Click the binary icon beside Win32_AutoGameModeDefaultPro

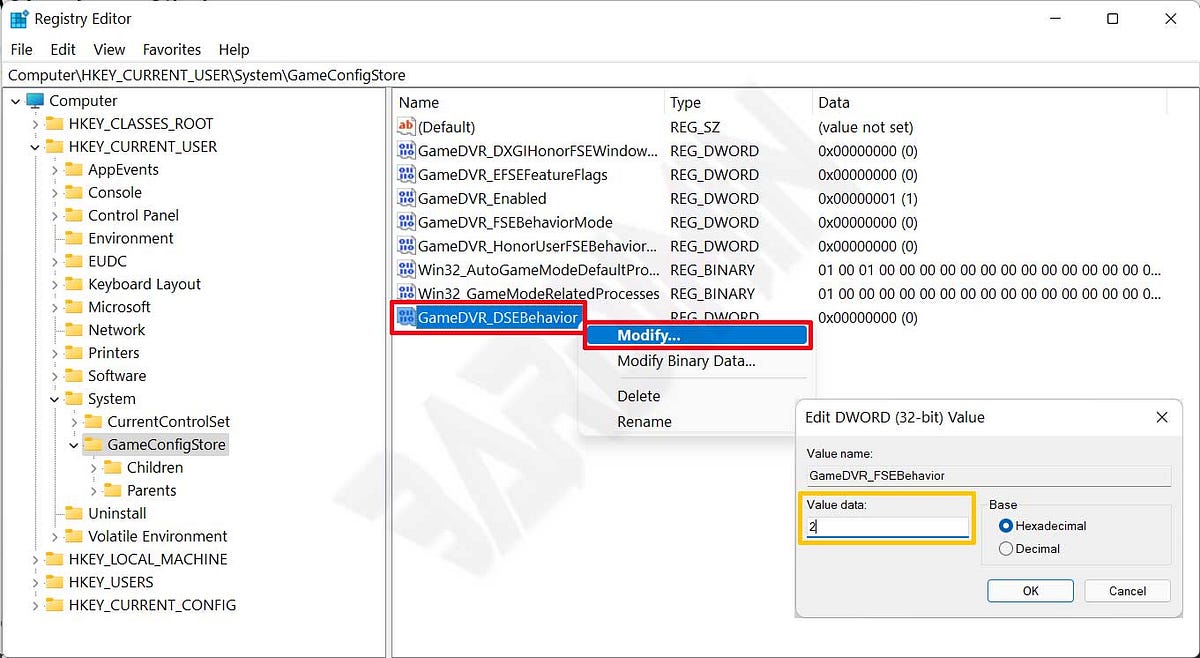[x=406, y=270]
